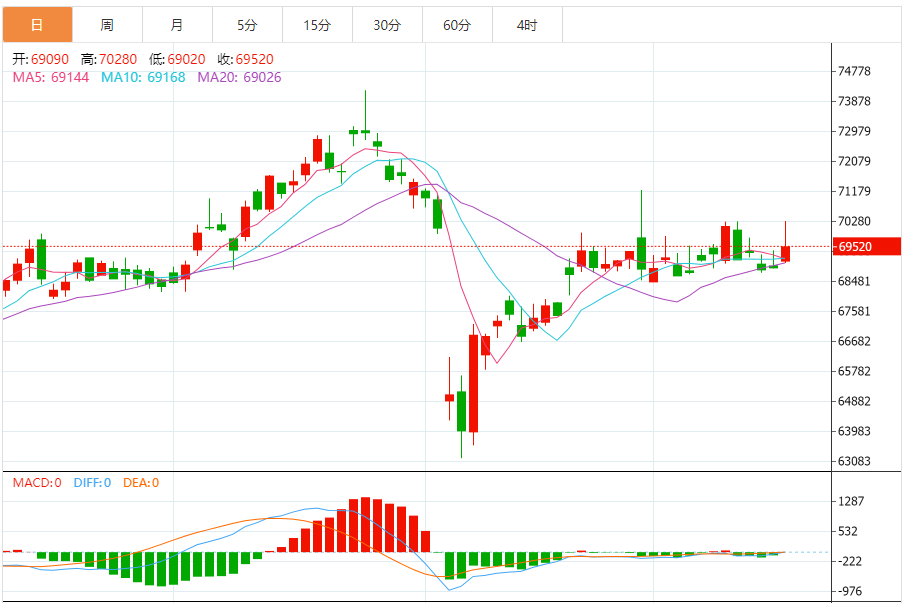The width and height of the screenshot is (907, 603).
Task: Click the 71179 price axis label
Action: (854, 191)
